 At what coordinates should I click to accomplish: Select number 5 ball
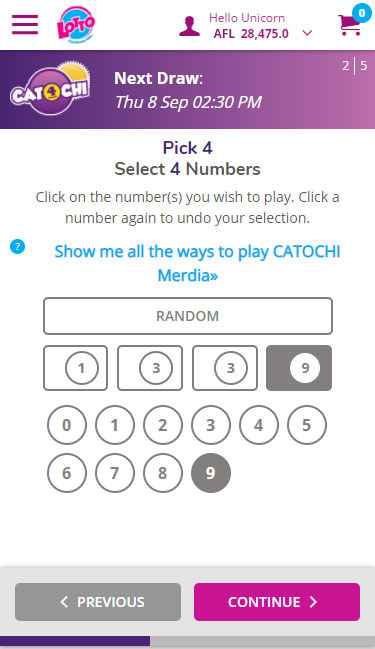point(306,425)
